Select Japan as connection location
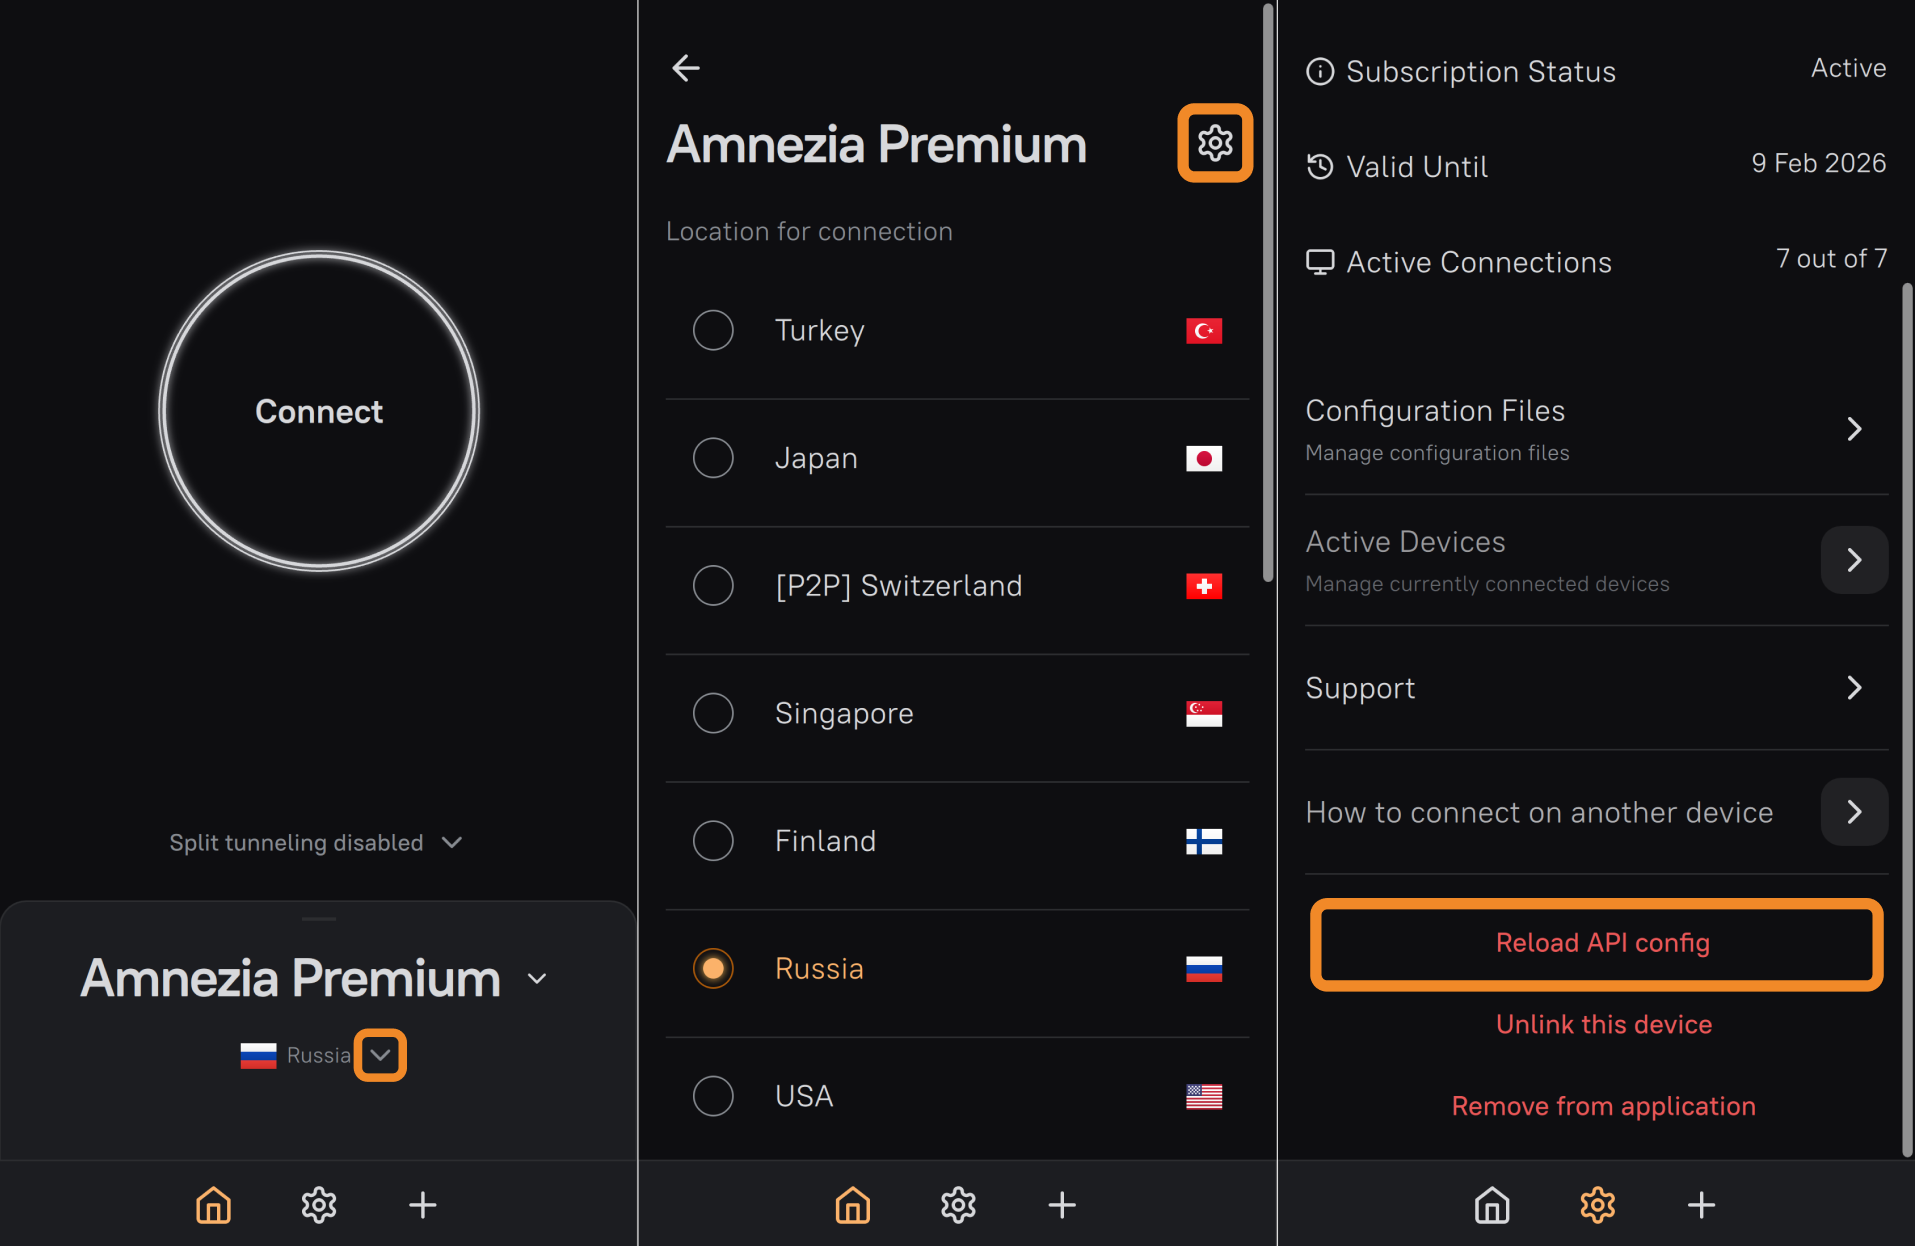The height and width of the screenshot is (1246, 1915). click(x=713, y=458)
